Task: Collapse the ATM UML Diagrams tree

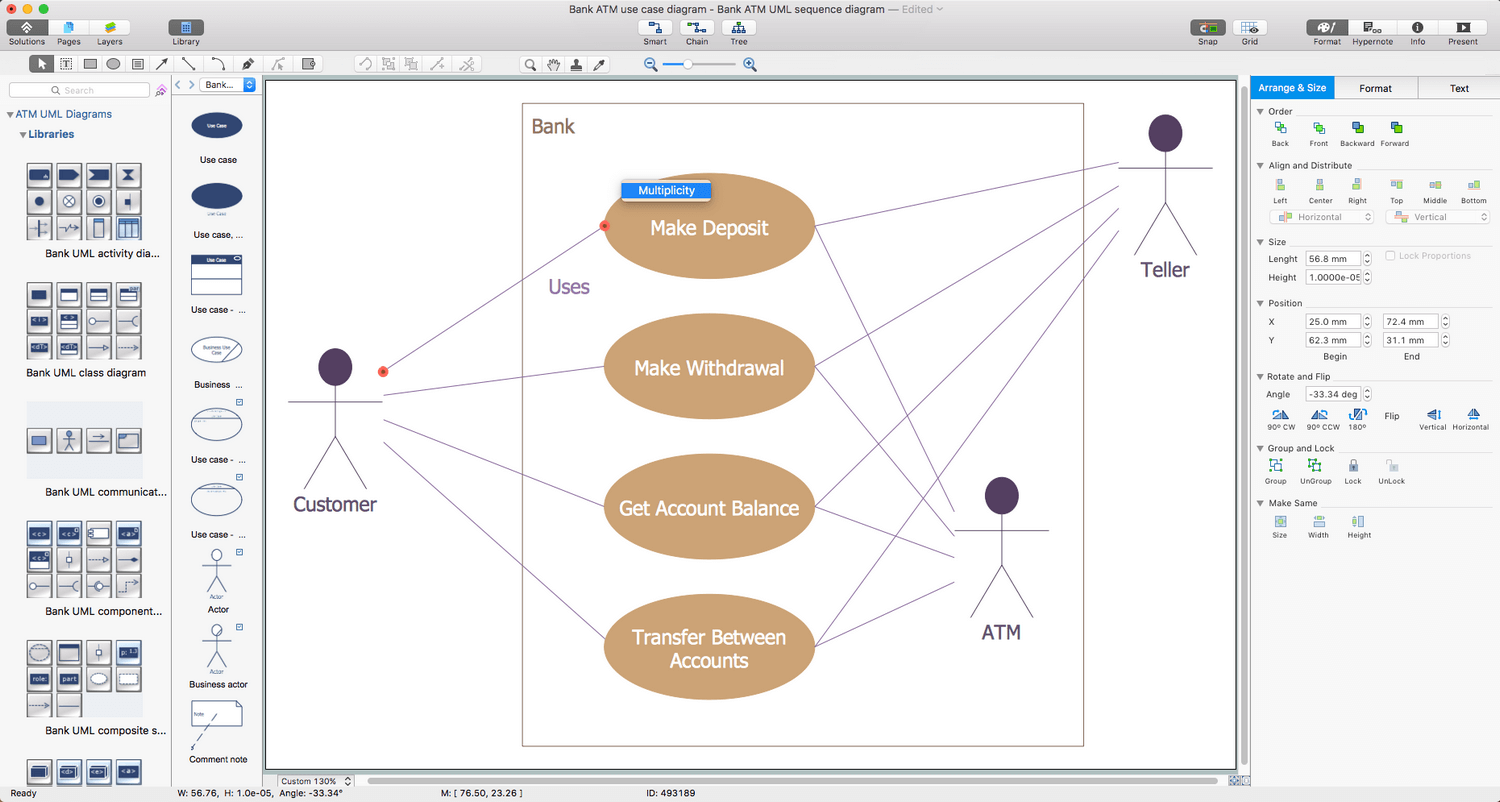Action: click(x=10, y=115)
